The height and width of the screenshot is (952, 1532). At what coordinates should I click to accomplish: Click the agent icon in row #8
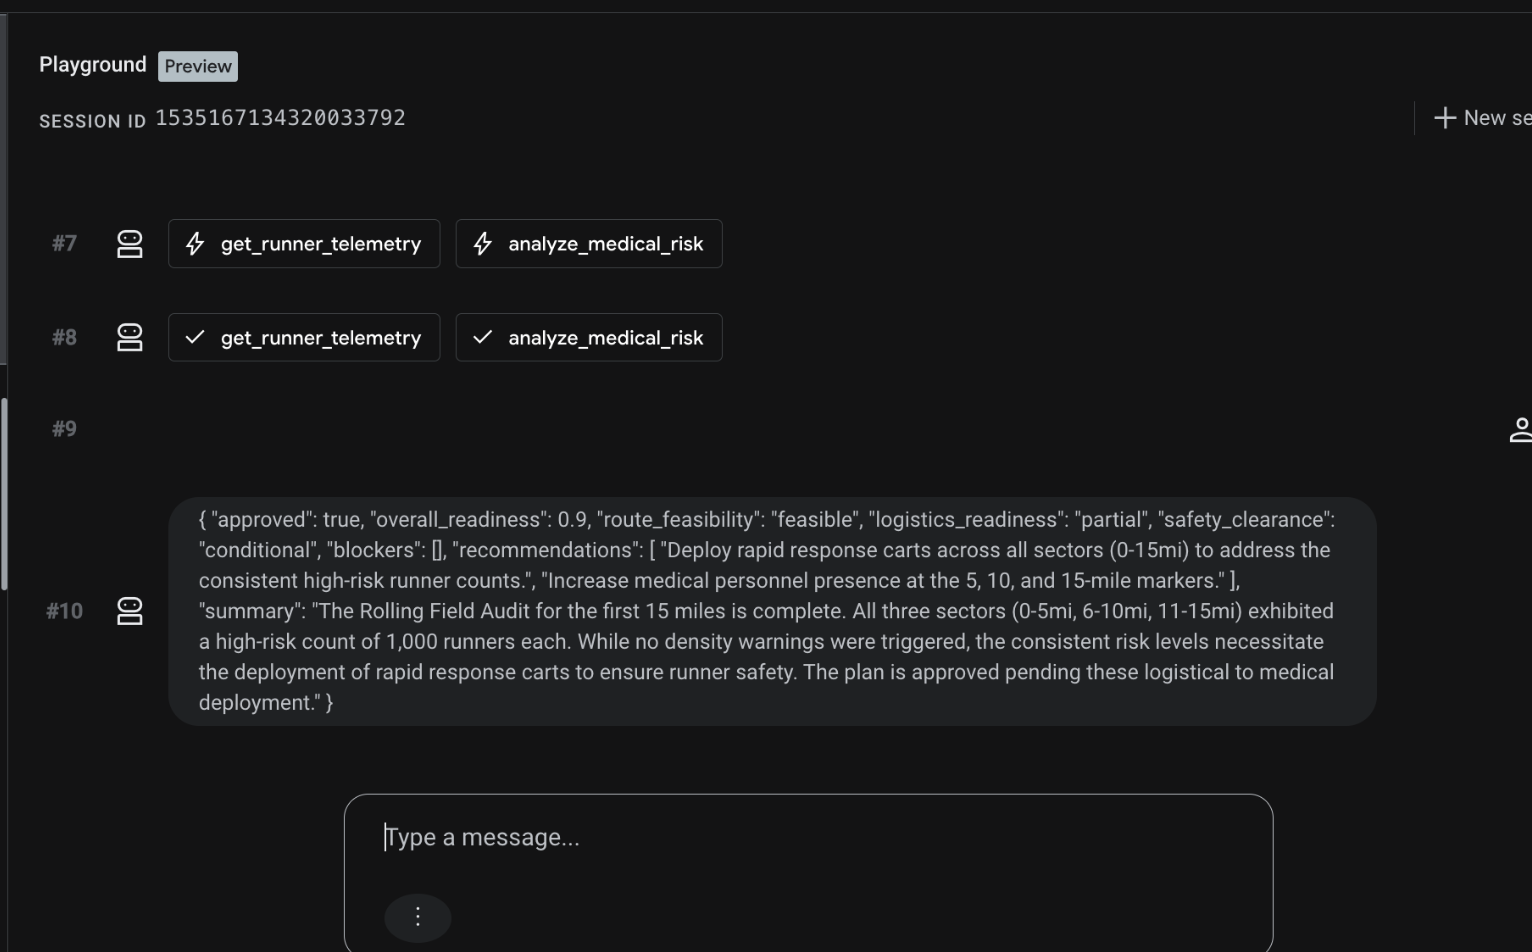click(130, 338)
